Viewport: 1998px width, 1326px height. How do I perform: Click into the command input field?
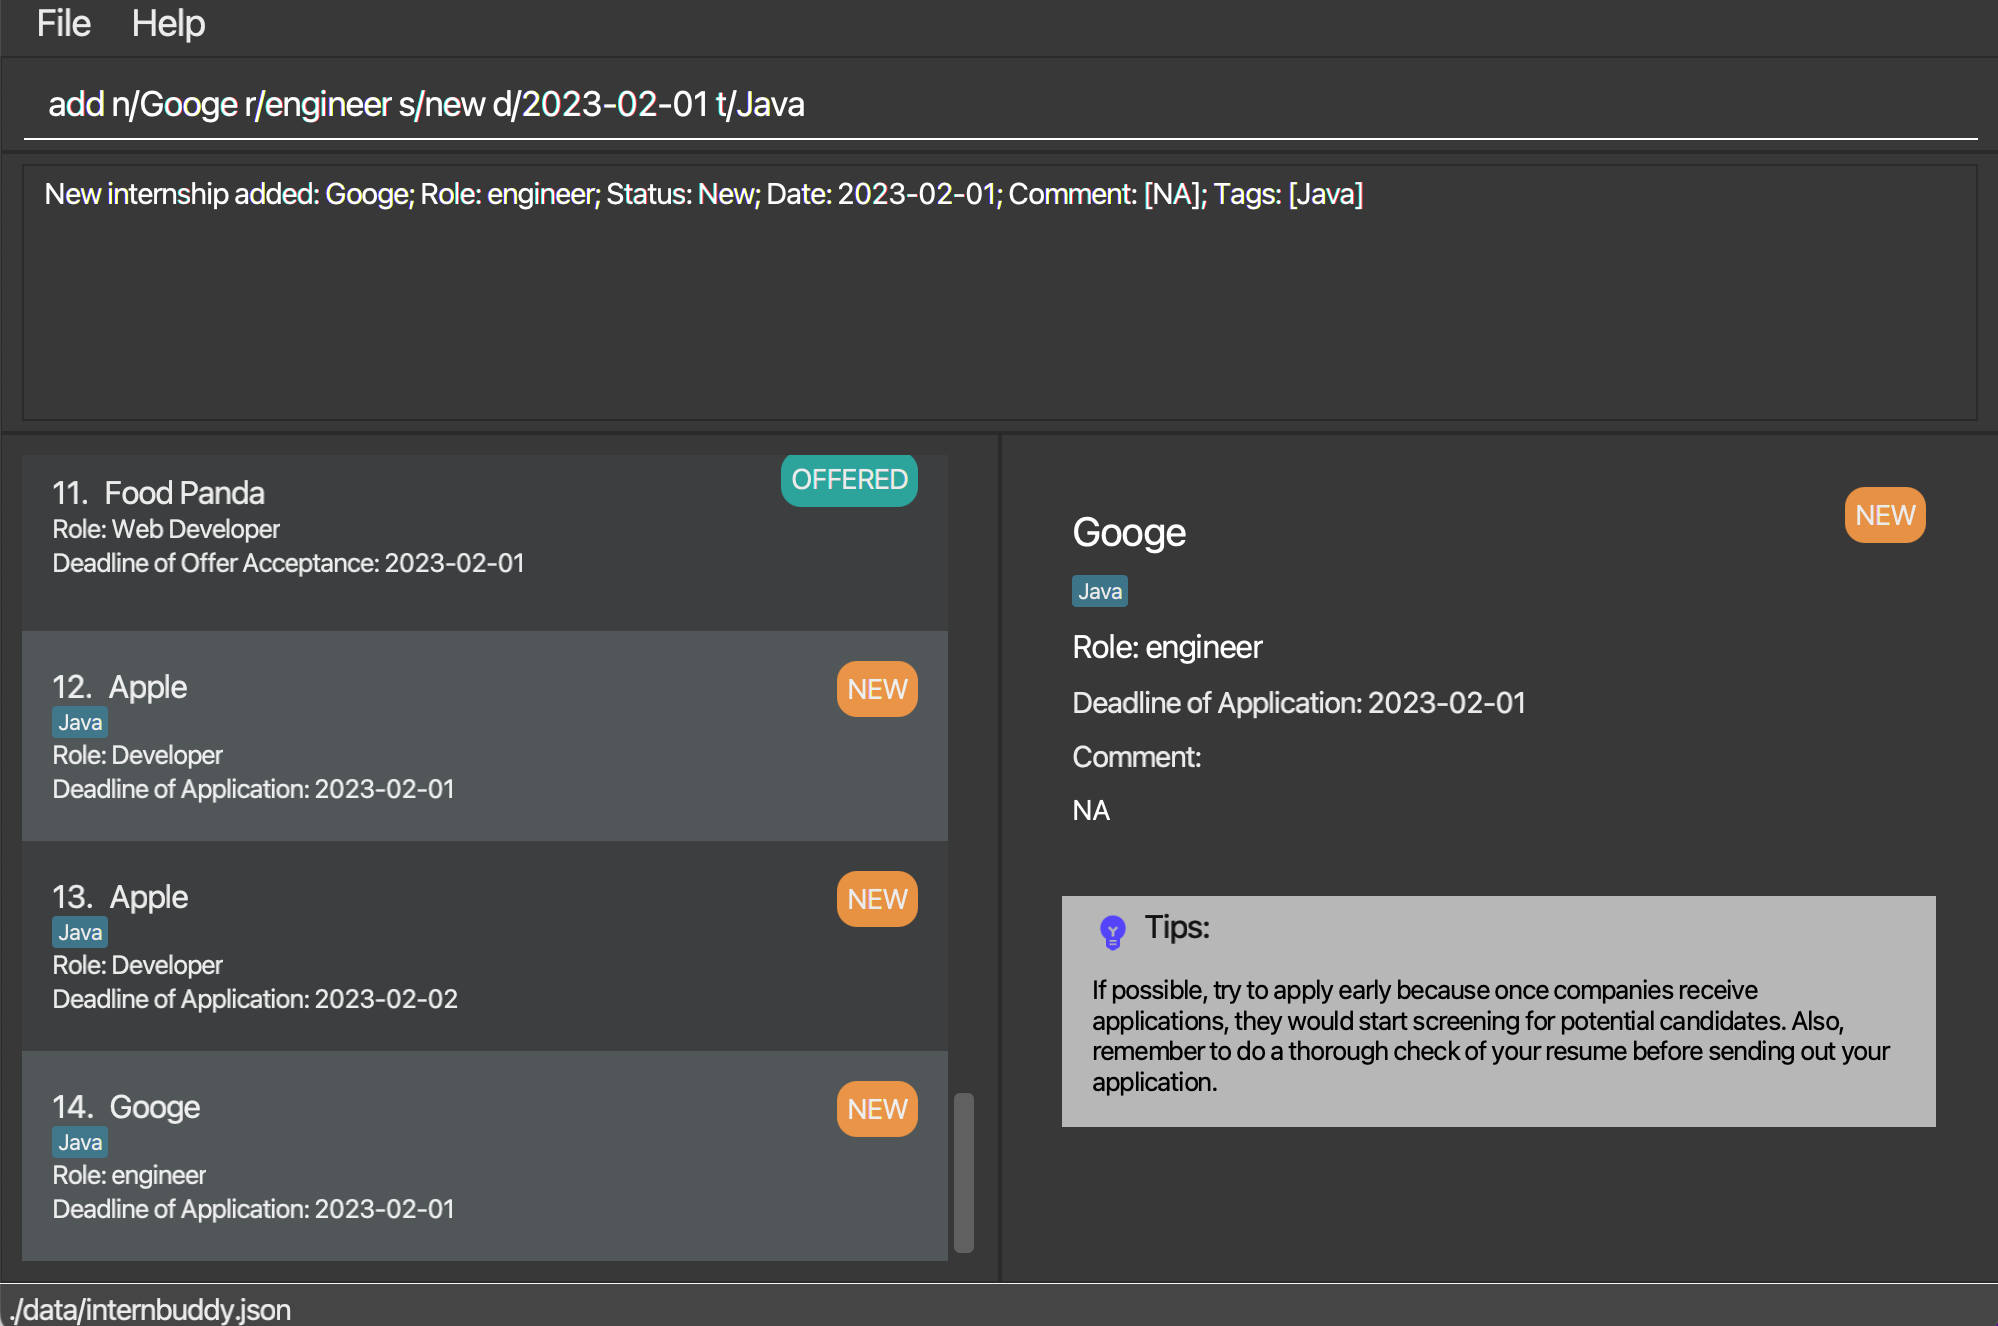click(x=1000, y=104)
